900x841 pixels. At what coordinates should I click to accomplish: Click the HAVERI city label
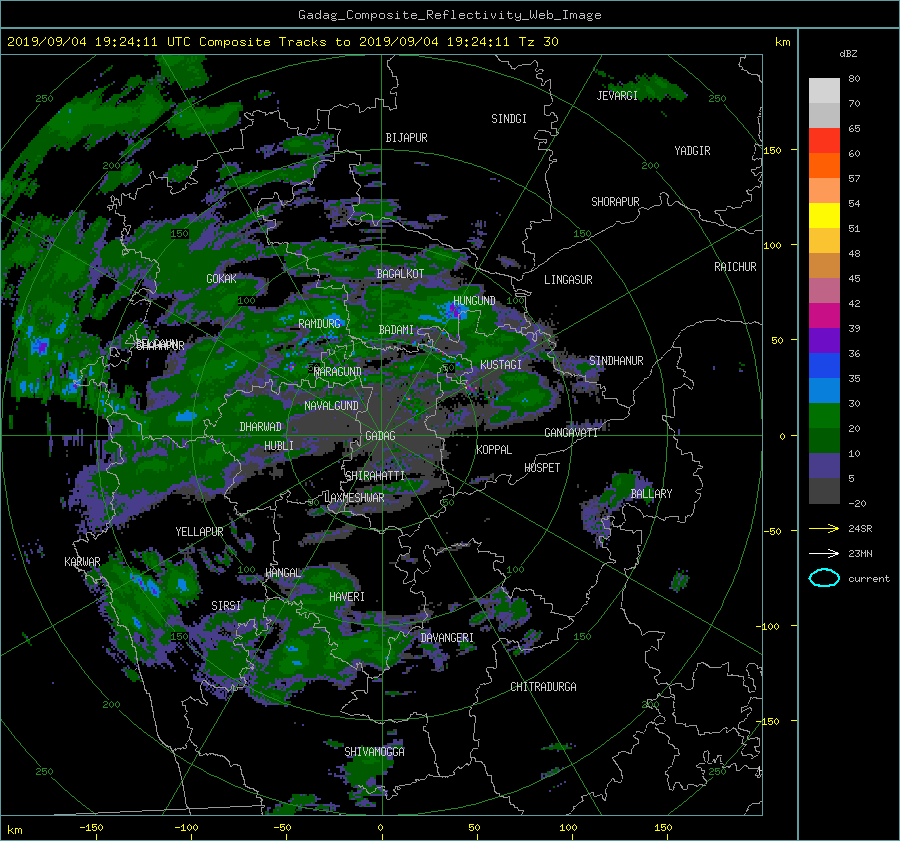[347, 597]
